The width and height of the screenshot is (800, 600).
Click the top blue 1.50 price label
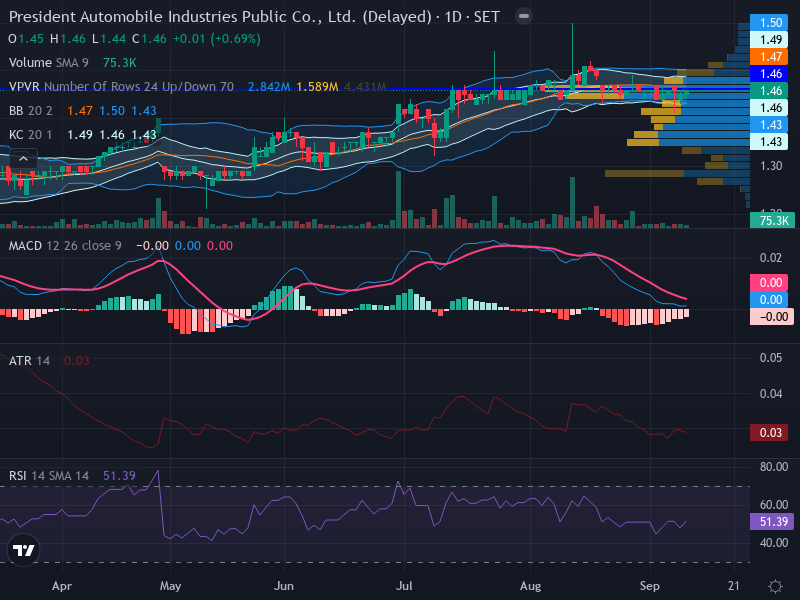(769, 22)
